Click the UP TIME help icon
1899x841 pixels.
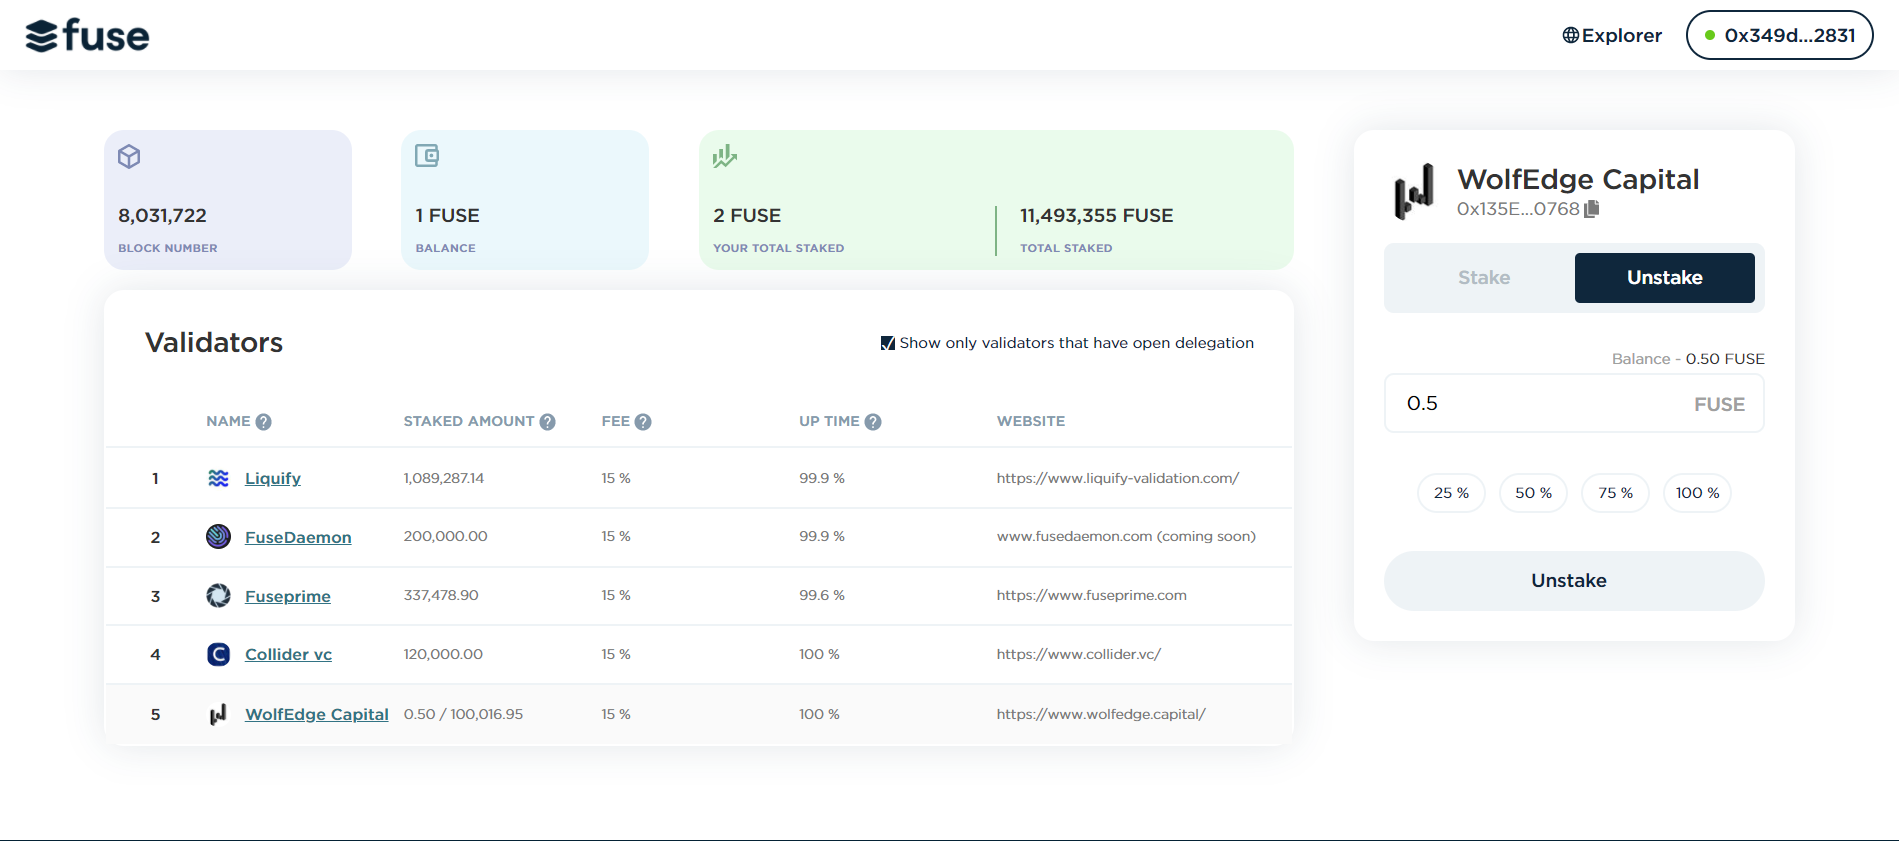(x=873, y=422)
